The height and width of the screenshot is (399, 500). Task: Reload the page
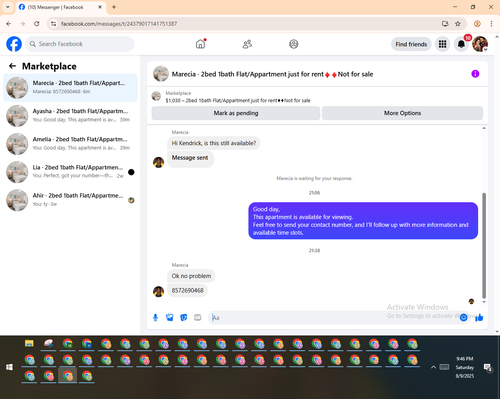pyautogui.click(x=37, y=24)
